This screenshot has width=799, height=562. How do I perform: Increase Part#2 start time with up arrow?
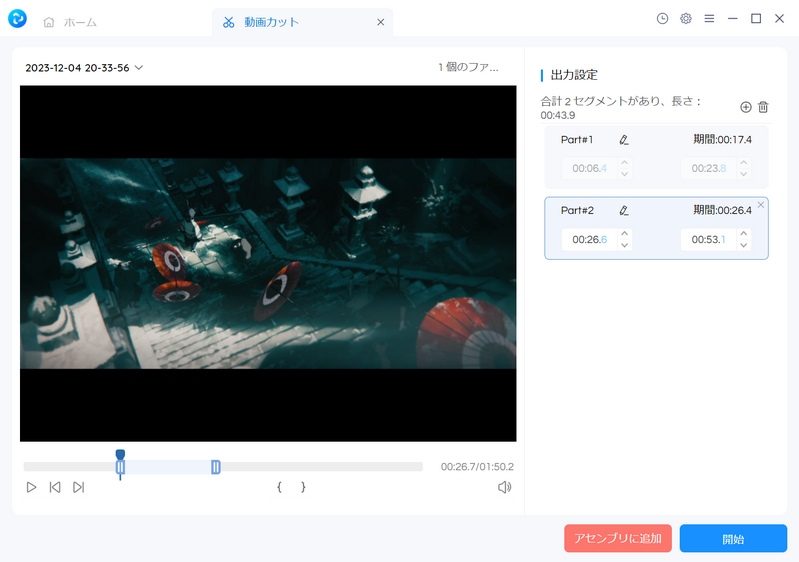coord(625,234)
